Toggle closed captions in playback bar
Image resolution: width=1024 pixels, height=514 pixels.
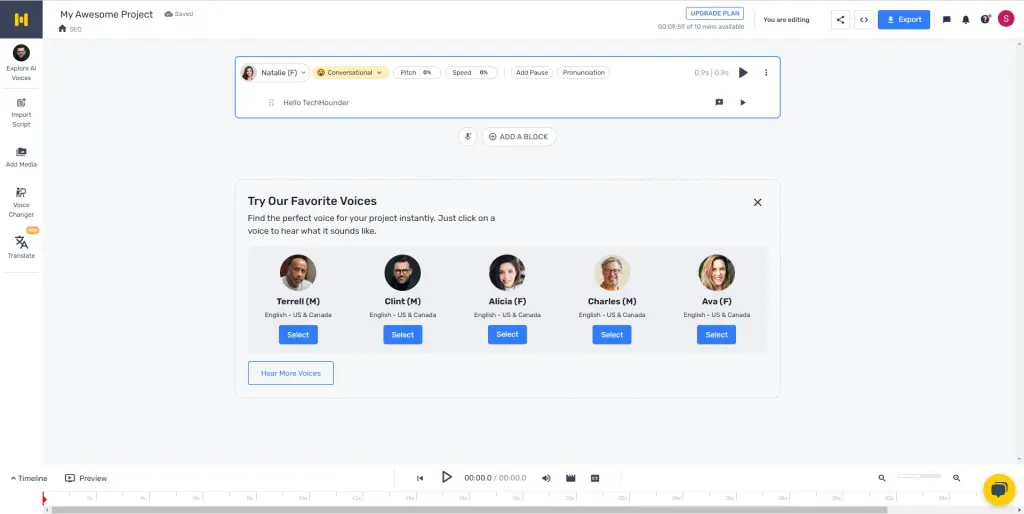point(594,478)
